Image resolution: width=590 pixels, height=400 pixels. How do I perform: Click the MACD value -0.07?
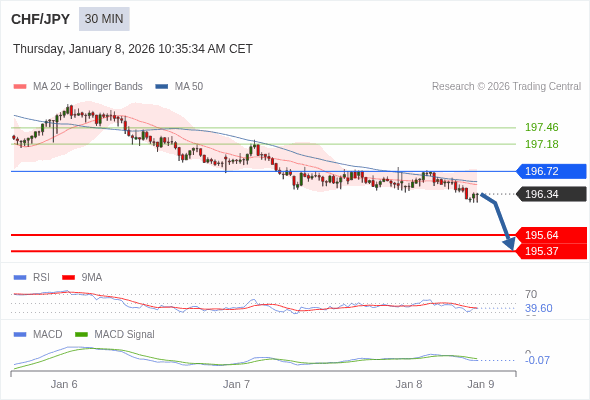pos(537,360)
